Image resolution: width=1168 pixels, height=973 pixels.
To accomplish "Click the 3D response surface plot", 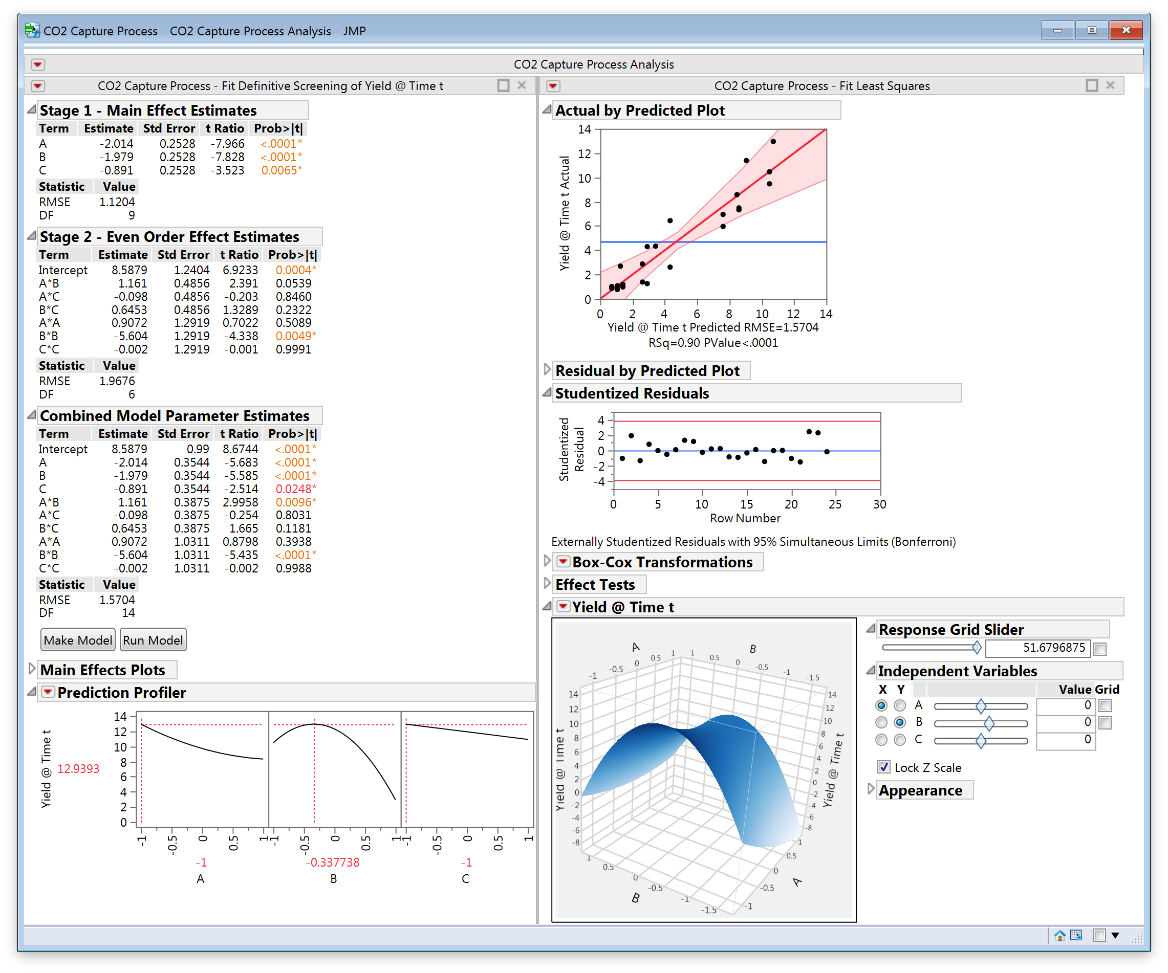I will 704,770.
